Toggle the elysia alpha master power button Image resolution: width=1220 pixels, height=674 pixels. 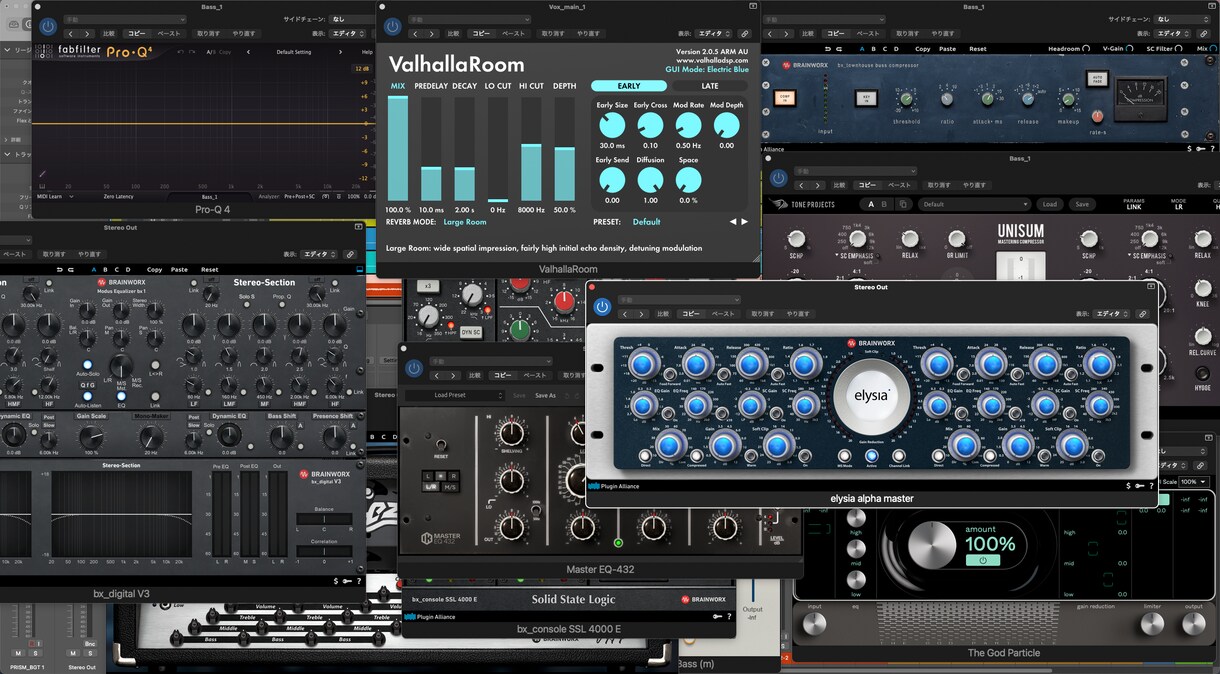click(x=602, y=307)
